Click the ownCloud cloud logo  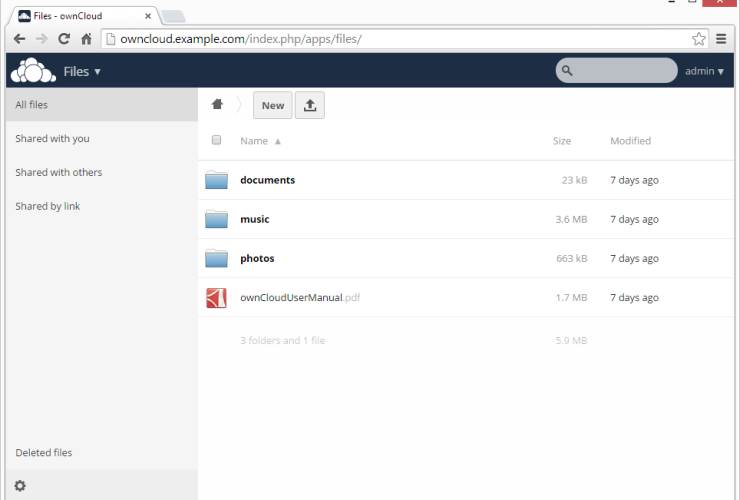(x=33, y=71)
